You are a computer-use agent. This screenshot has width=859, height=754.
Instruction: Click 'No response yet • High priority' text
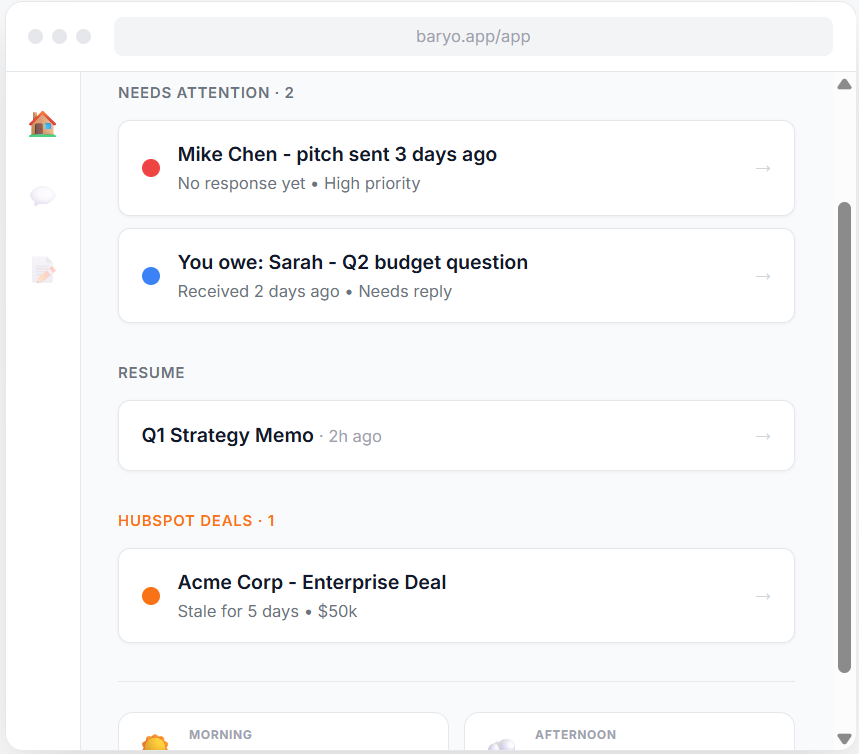299,184
